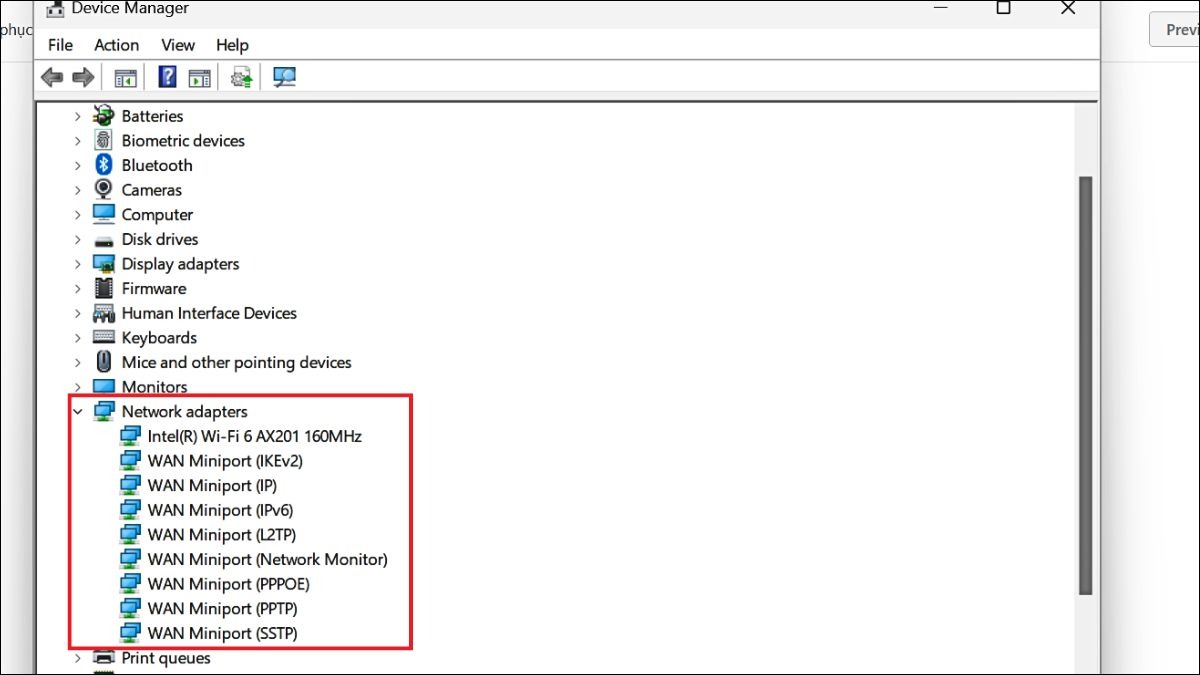
Task: Select the "WAN Miniport (IPv6)" row text
Action: coord(221,510)
